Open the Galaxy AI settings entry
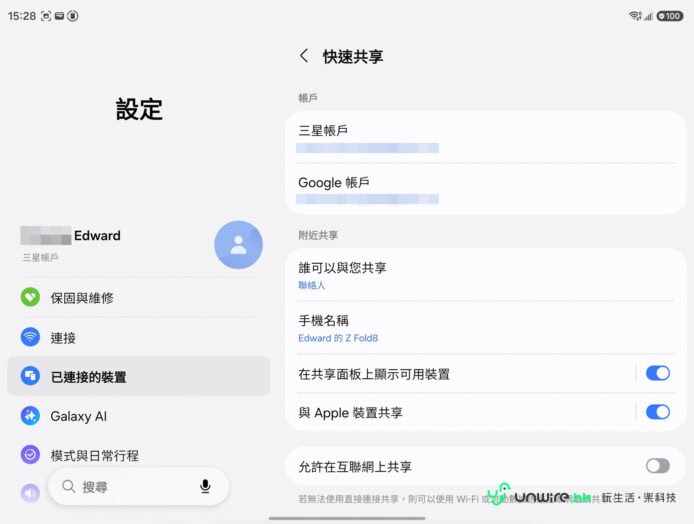This screenshot has height=524, width=694. point(139,416)
